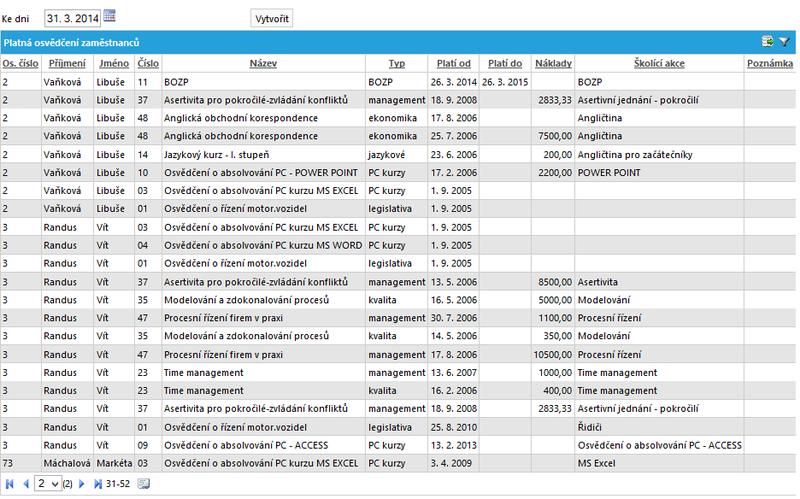
Task: Select Řidiči training cell
Action: tap(659, 428)
